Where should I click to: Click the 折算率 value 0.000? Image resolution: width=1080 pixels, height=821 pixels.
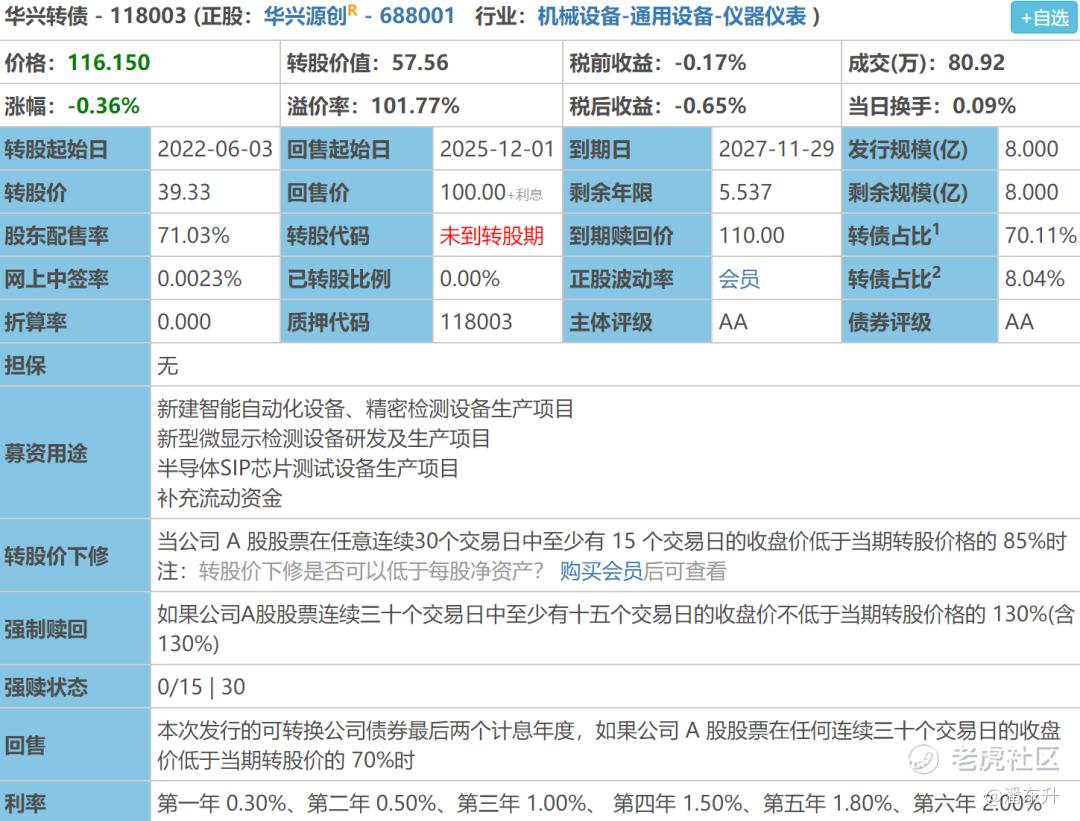(x=184, y=322)
